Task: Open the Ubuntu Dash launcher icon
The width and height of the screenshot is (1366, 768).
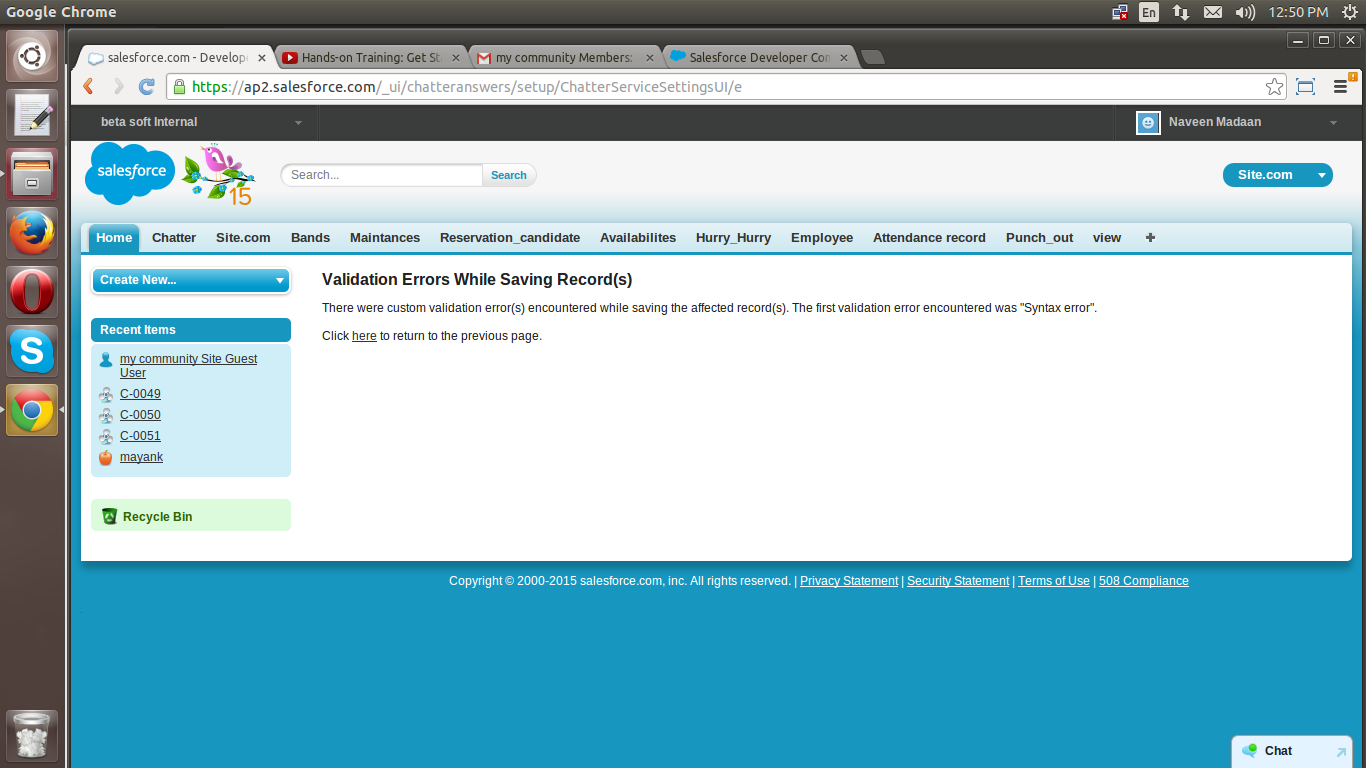Action: click(32, 56)
